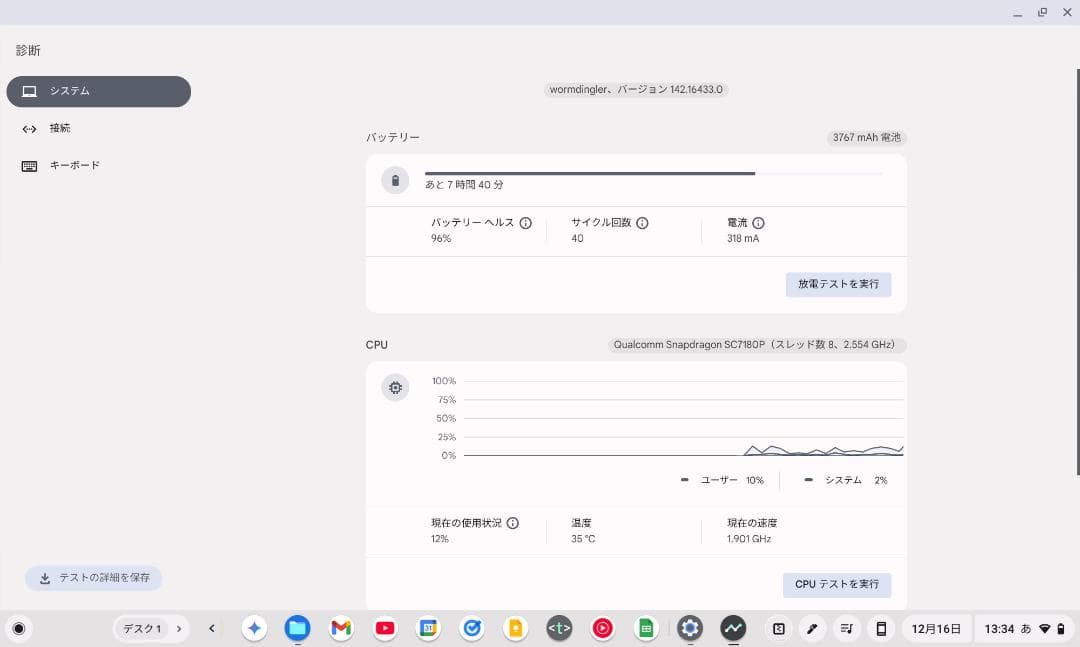Save test details with テストの詳細を保存
Viewport: 1080px width, 647px height.
coord(93,578)
